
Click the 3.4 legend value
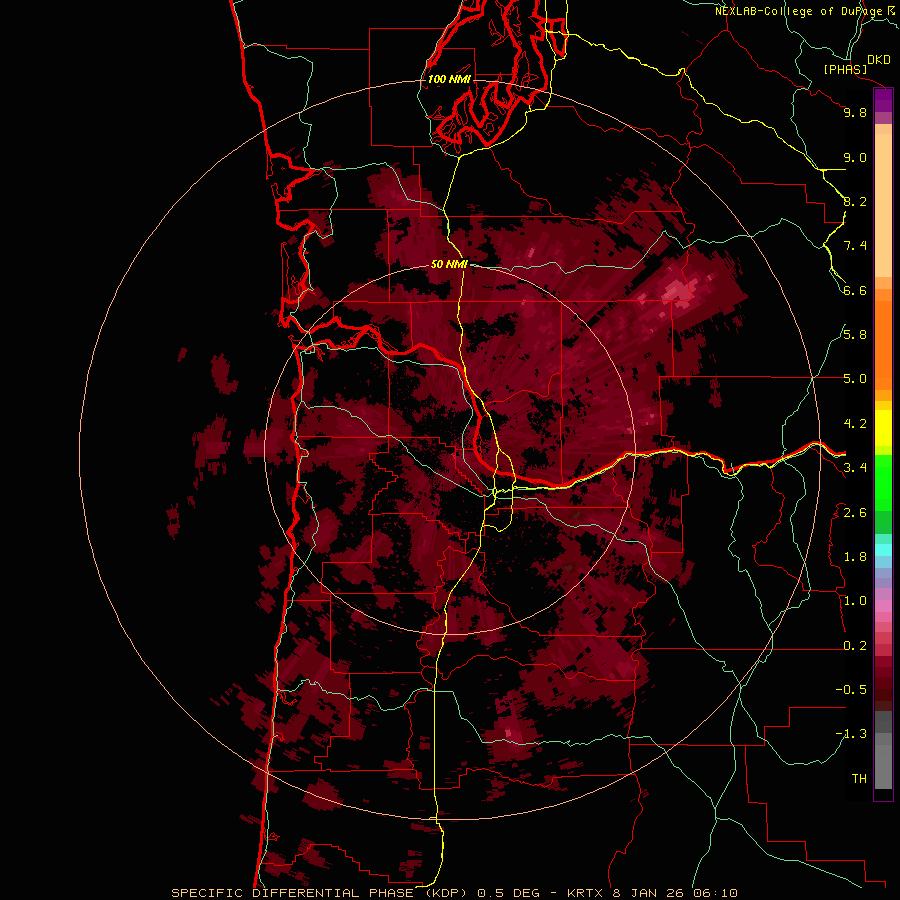click(855, 468)
